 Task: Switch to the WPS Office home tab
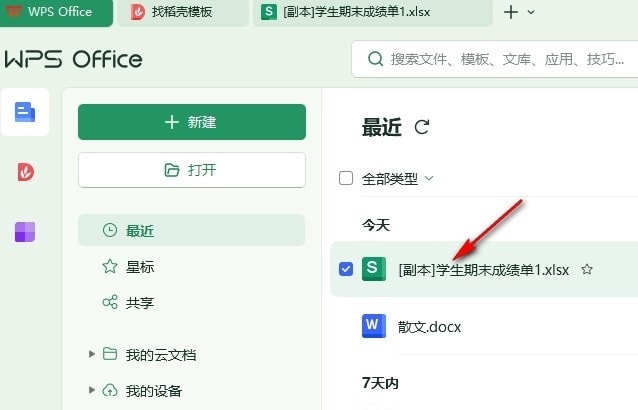tap(56, 12)
